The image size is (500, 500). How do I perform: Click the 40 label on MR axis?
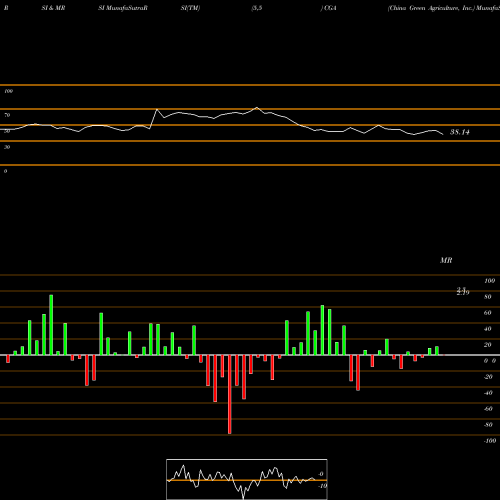pos(488,329)
